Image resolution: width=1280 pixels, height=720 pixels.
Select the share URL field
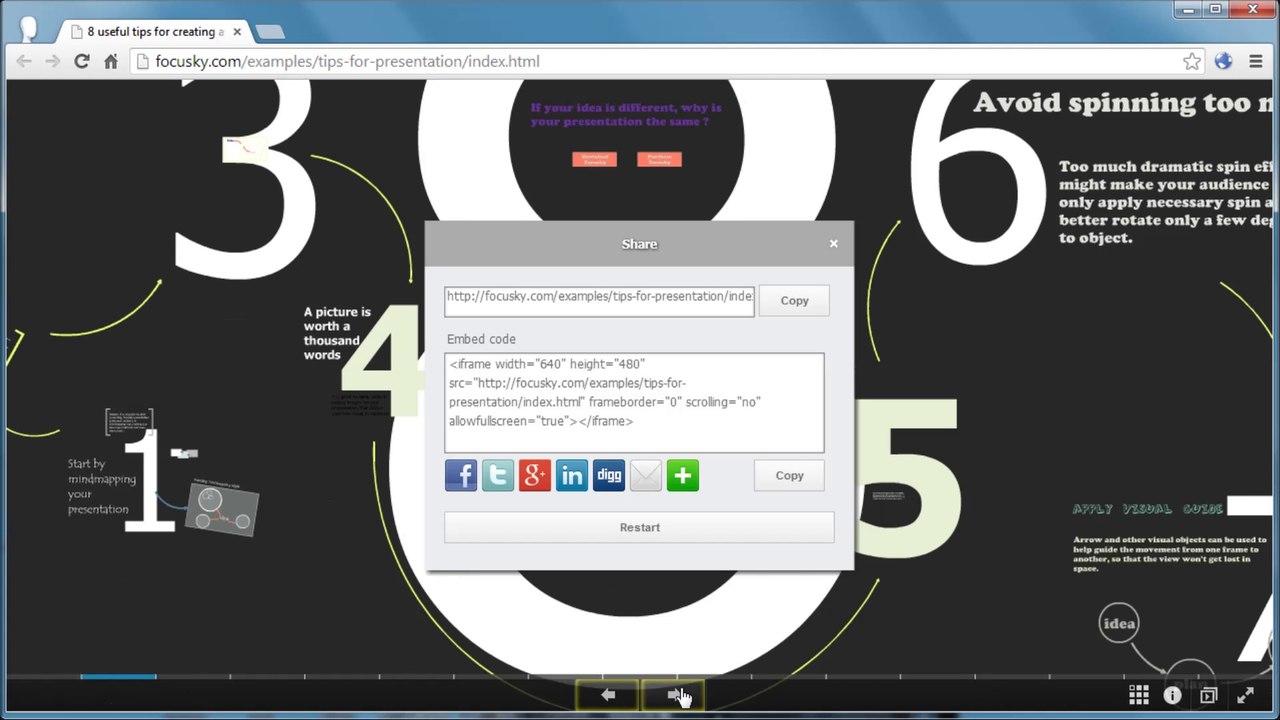pos(599,301)
